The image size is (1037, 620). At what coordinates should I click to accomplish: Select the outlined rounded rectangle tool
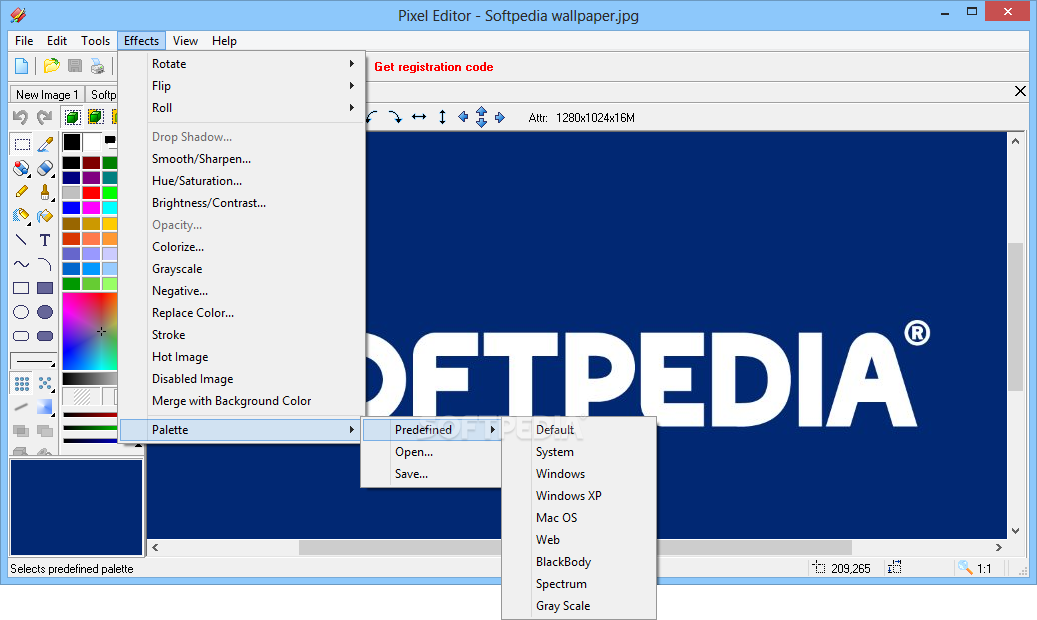(22, 335)
